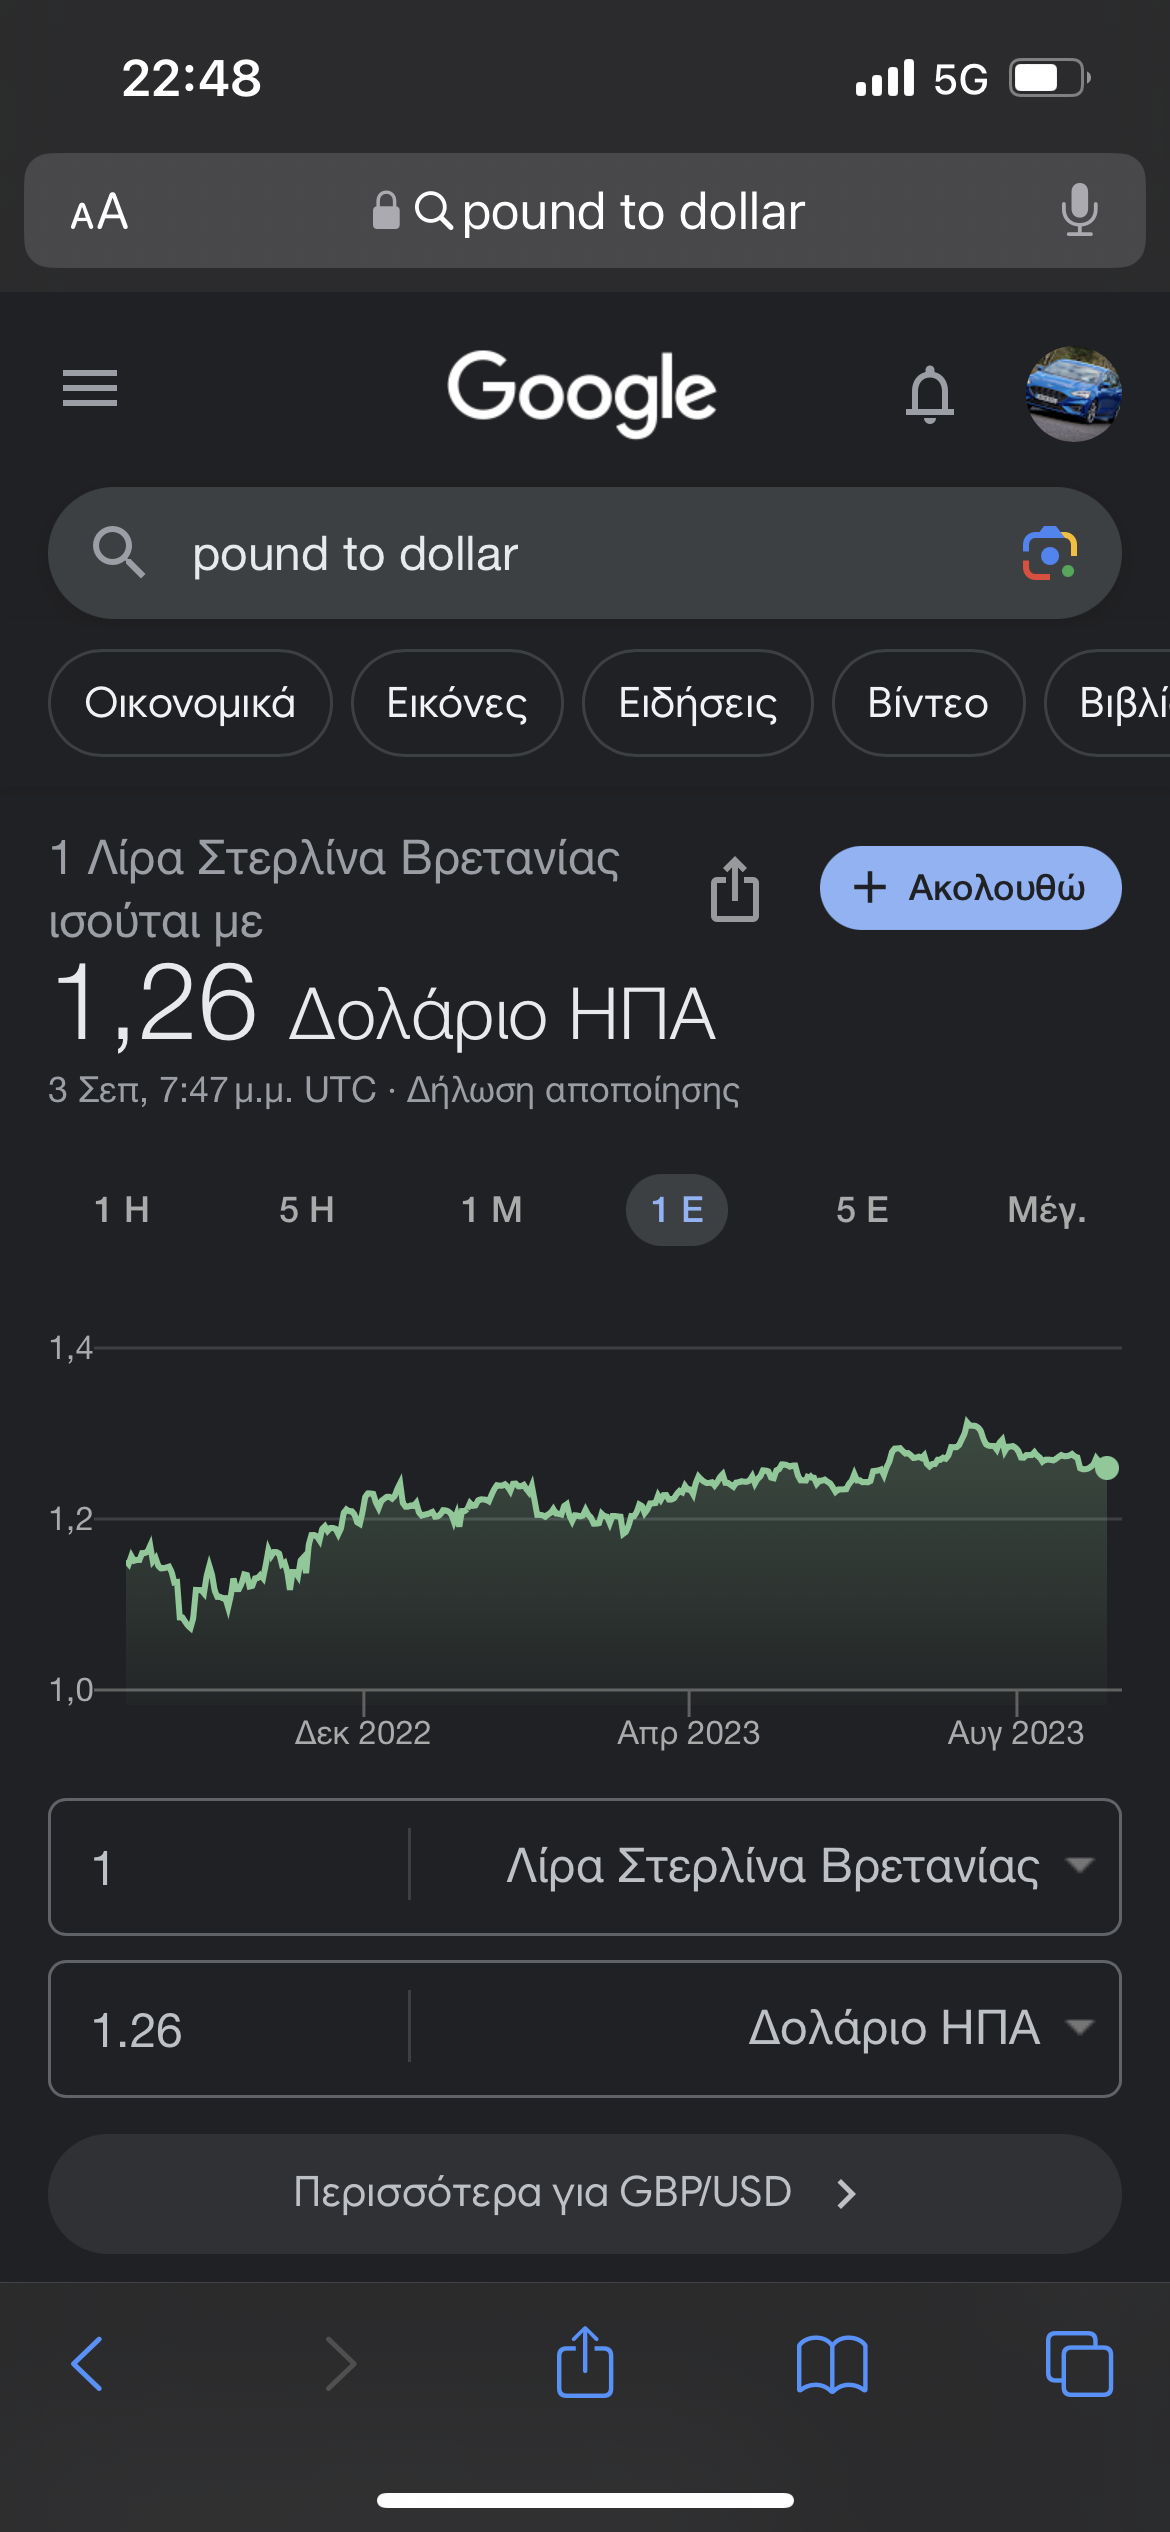Switch to the Ειδήσεις tab

tap(697, 703)
